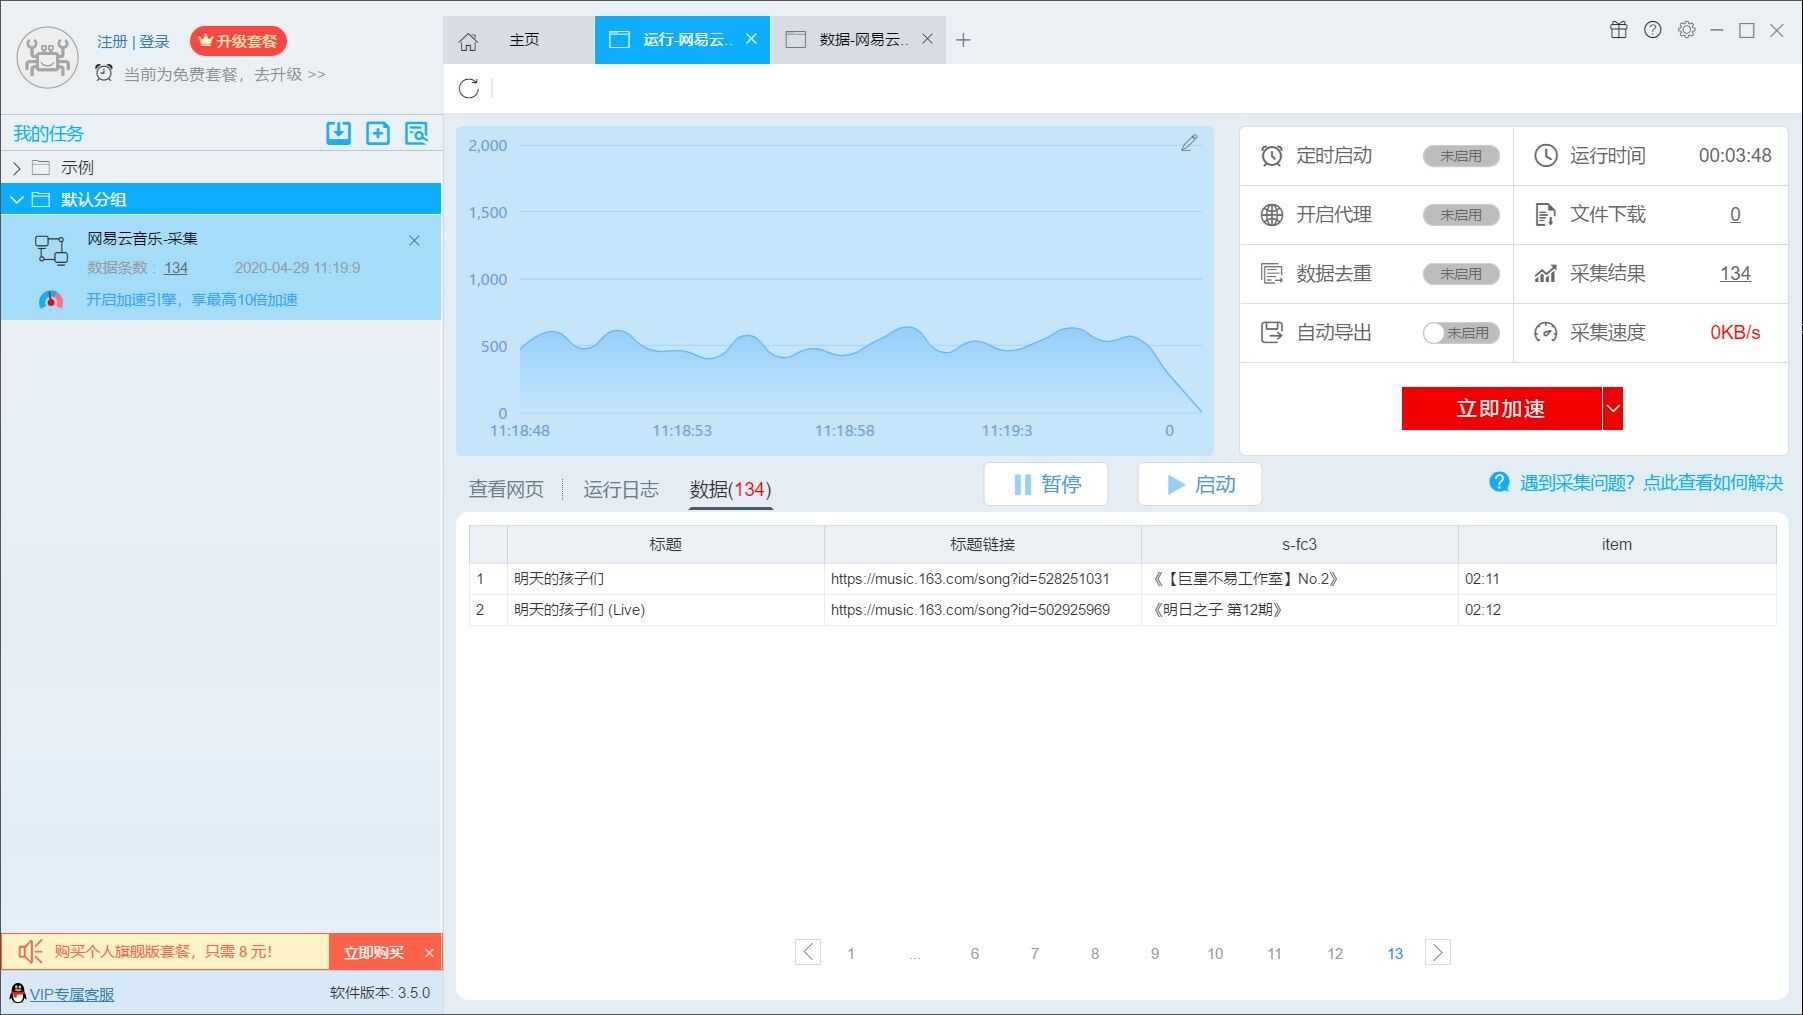Screen dimensions: 1803x1015
Task: Click the refresh icon below the tabs
Action: coord(468,88)
